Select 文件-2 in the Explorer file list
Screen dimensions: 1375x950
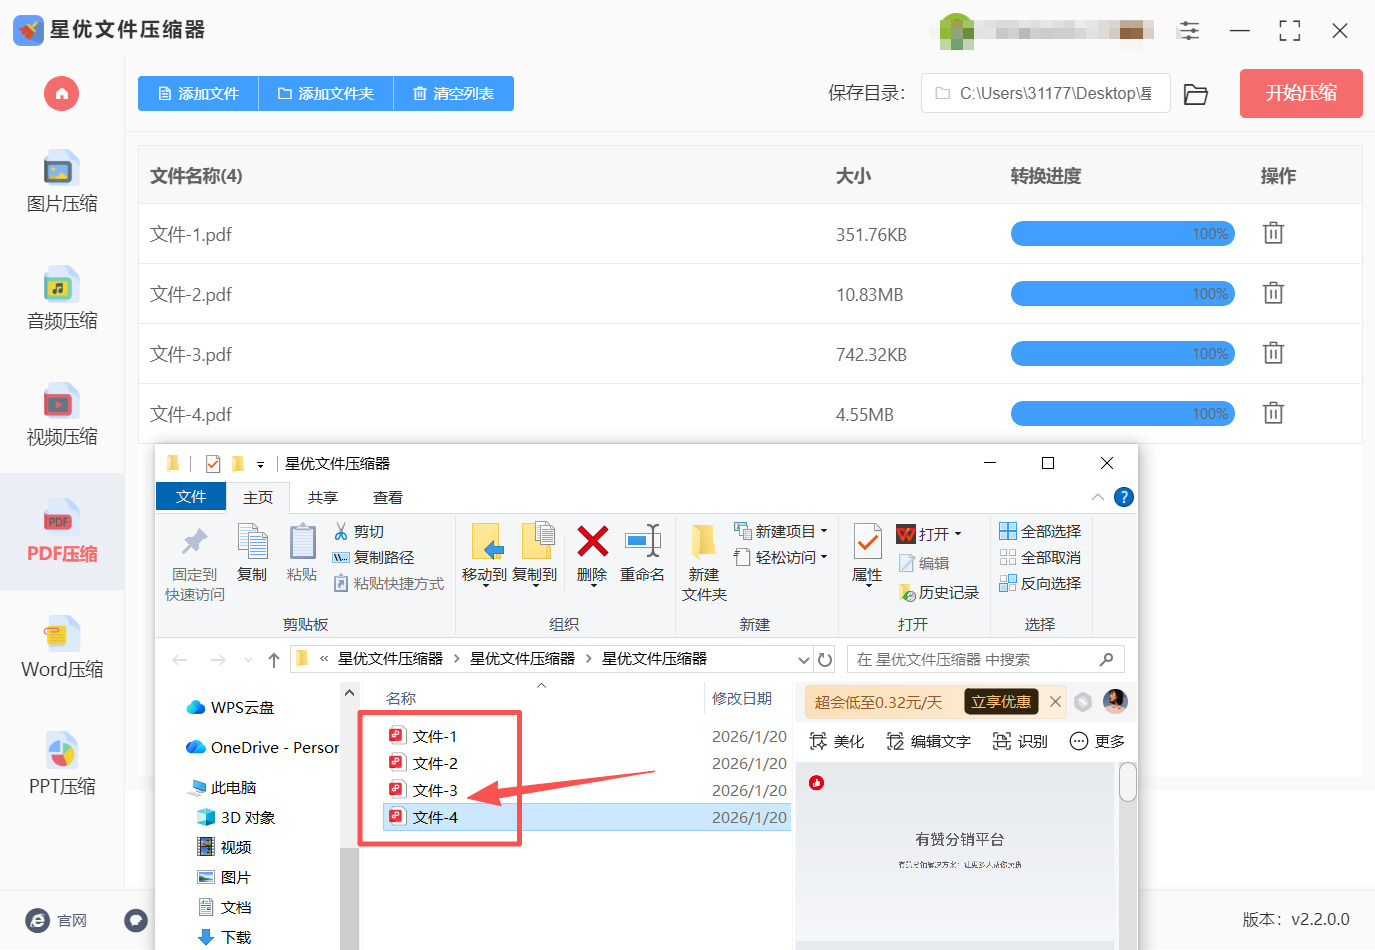435,763
